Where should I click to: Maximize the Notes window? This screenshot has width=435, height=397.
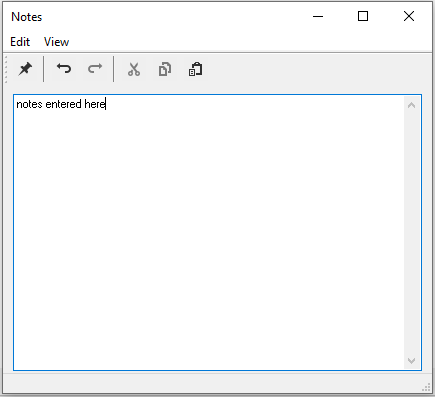(363, 16)
